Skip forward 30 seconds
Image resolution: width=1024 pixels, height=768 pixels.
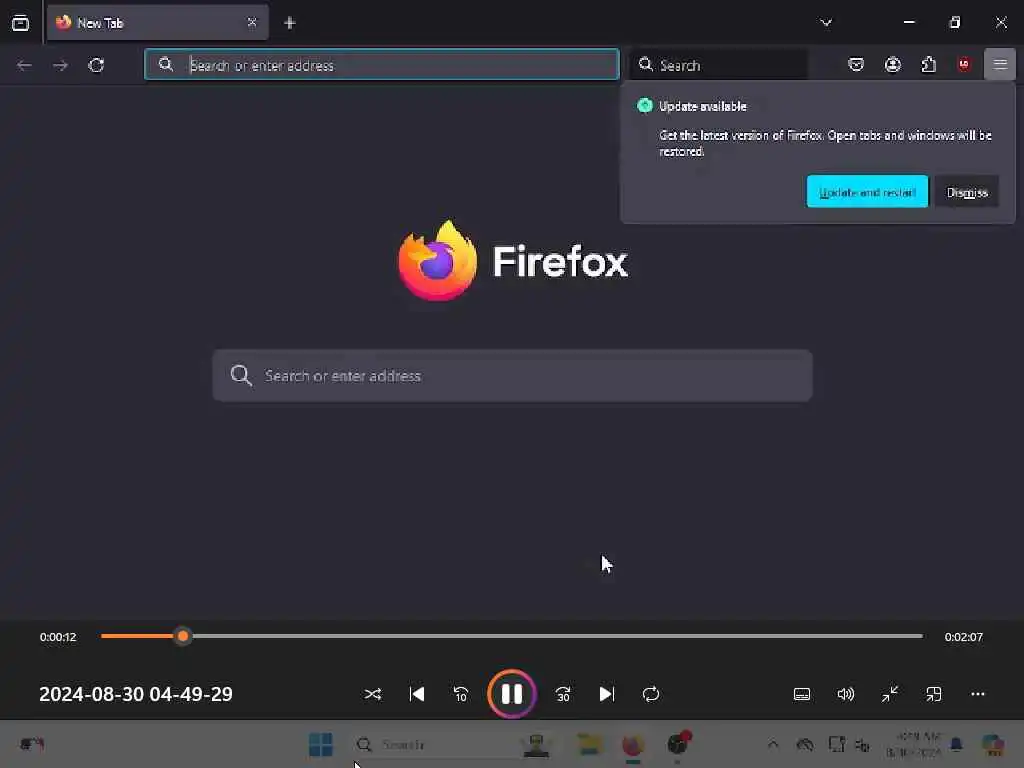click(x=563, y=694)
